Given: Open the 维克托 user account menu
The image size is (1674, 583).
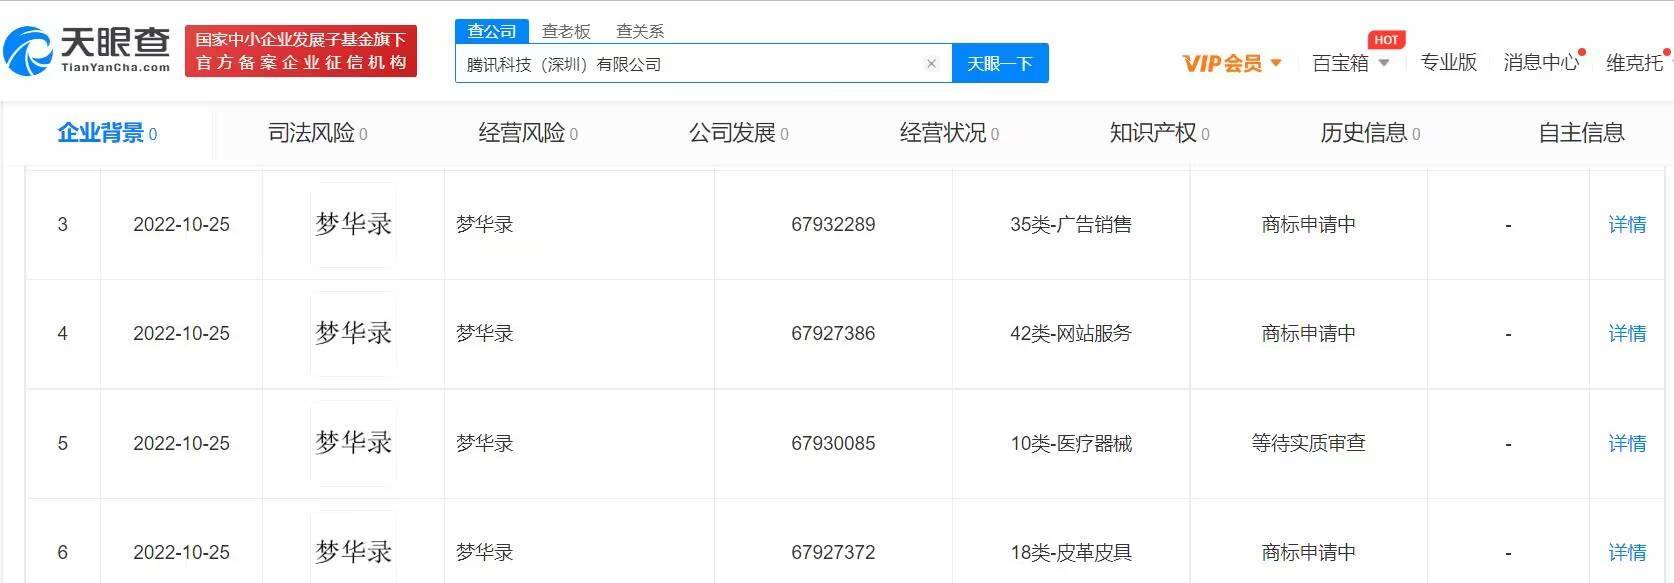Looking at the screenshot, I should (x=1634, y=63).
